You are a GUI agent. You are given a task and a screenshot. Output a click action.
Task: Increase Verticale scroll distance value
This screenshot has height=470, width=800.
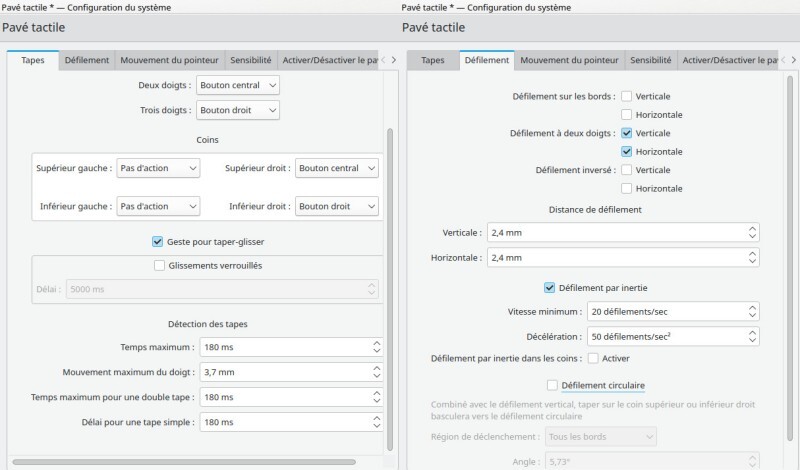[752, 228]
